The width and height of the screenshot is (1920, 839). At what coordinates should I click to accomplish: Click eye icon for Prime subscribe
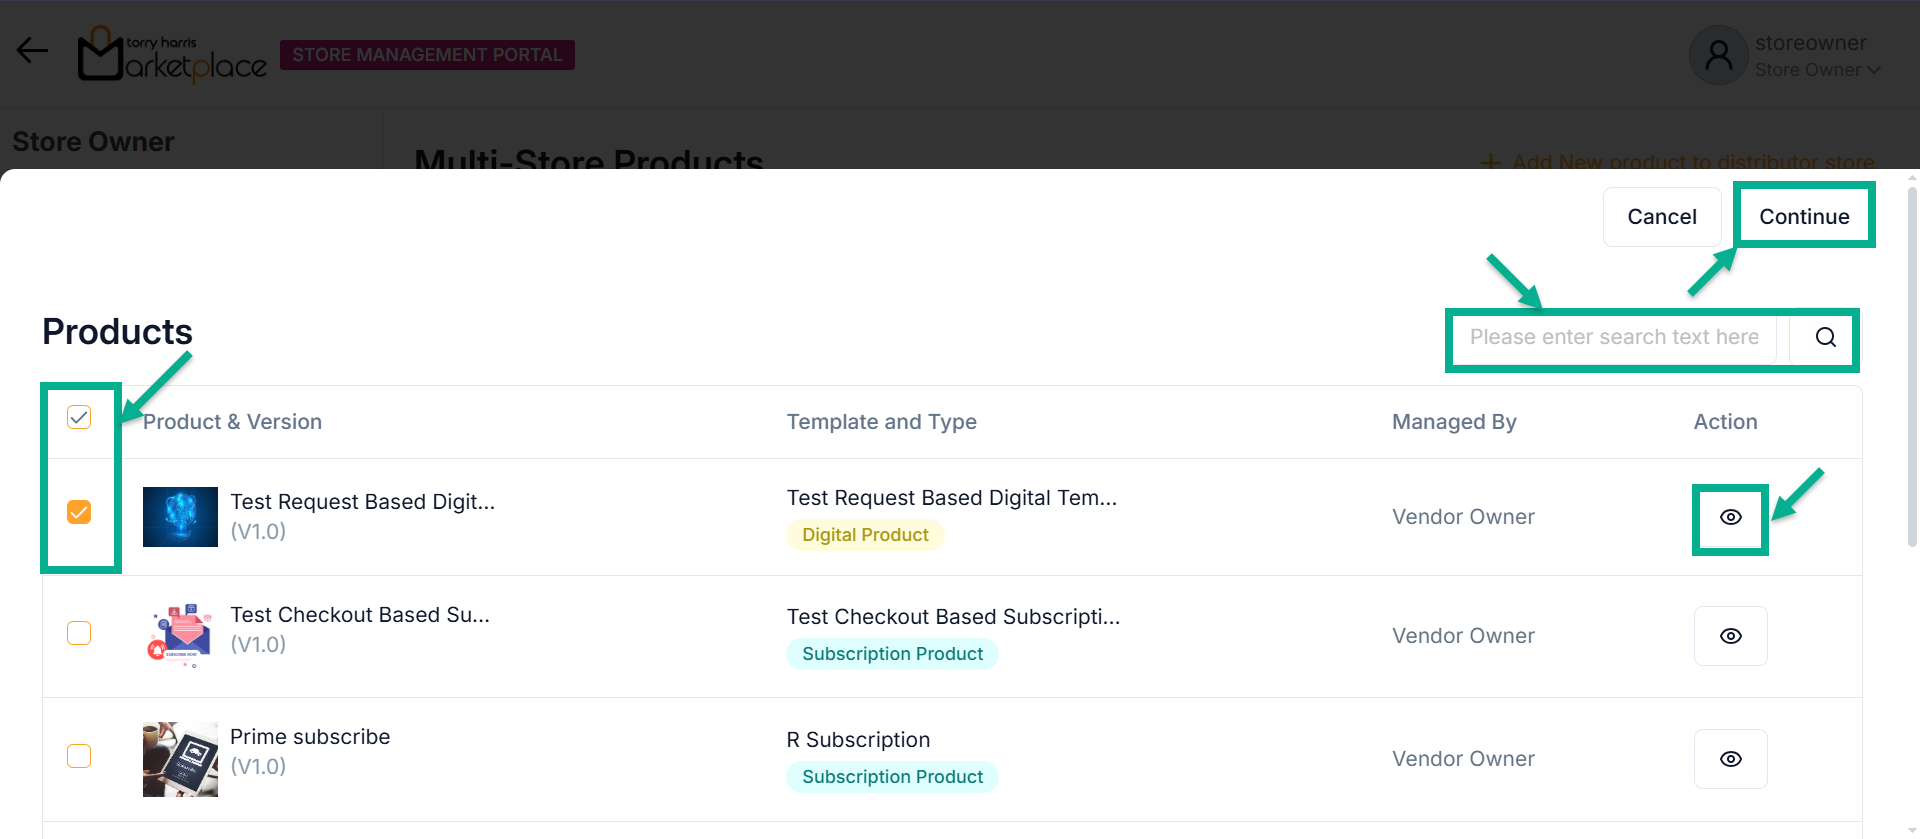tap(1730, 759)
